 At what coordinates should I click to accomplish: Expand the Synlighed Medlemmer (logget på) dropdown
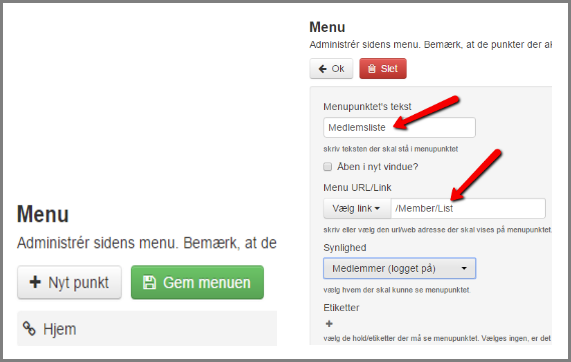[x=399, y=268]
